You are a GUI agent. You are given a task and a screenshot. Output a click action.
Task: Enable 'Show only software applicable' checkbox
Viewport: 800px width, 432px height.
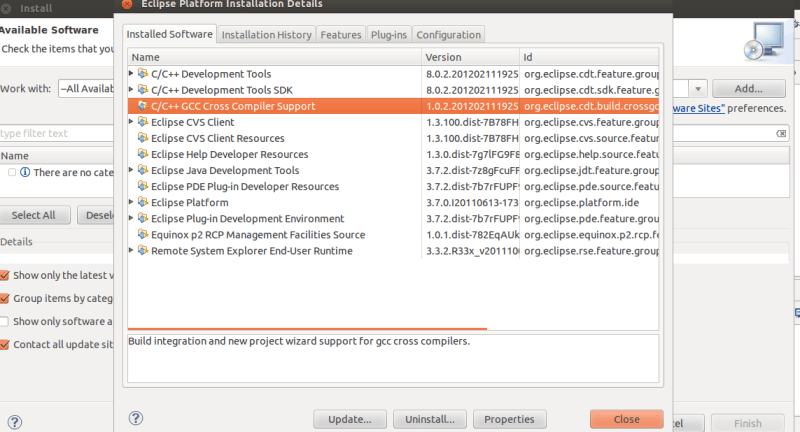[x=5, y=321]
